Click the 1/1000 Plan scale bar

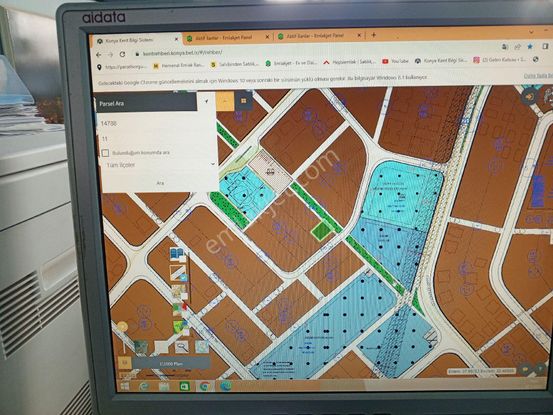point(171,363)
